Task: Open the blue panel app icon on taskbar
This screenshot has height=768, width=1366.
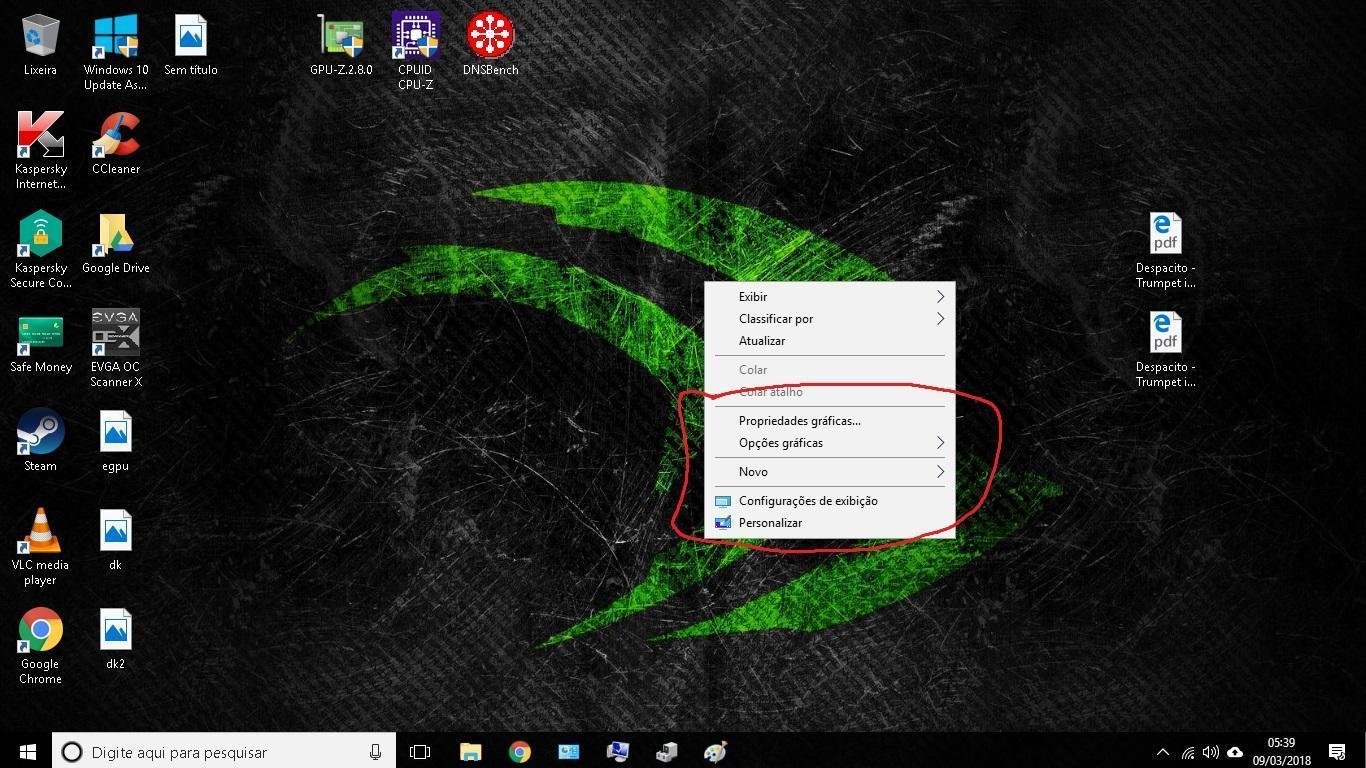Action: [x=568, y=752]
